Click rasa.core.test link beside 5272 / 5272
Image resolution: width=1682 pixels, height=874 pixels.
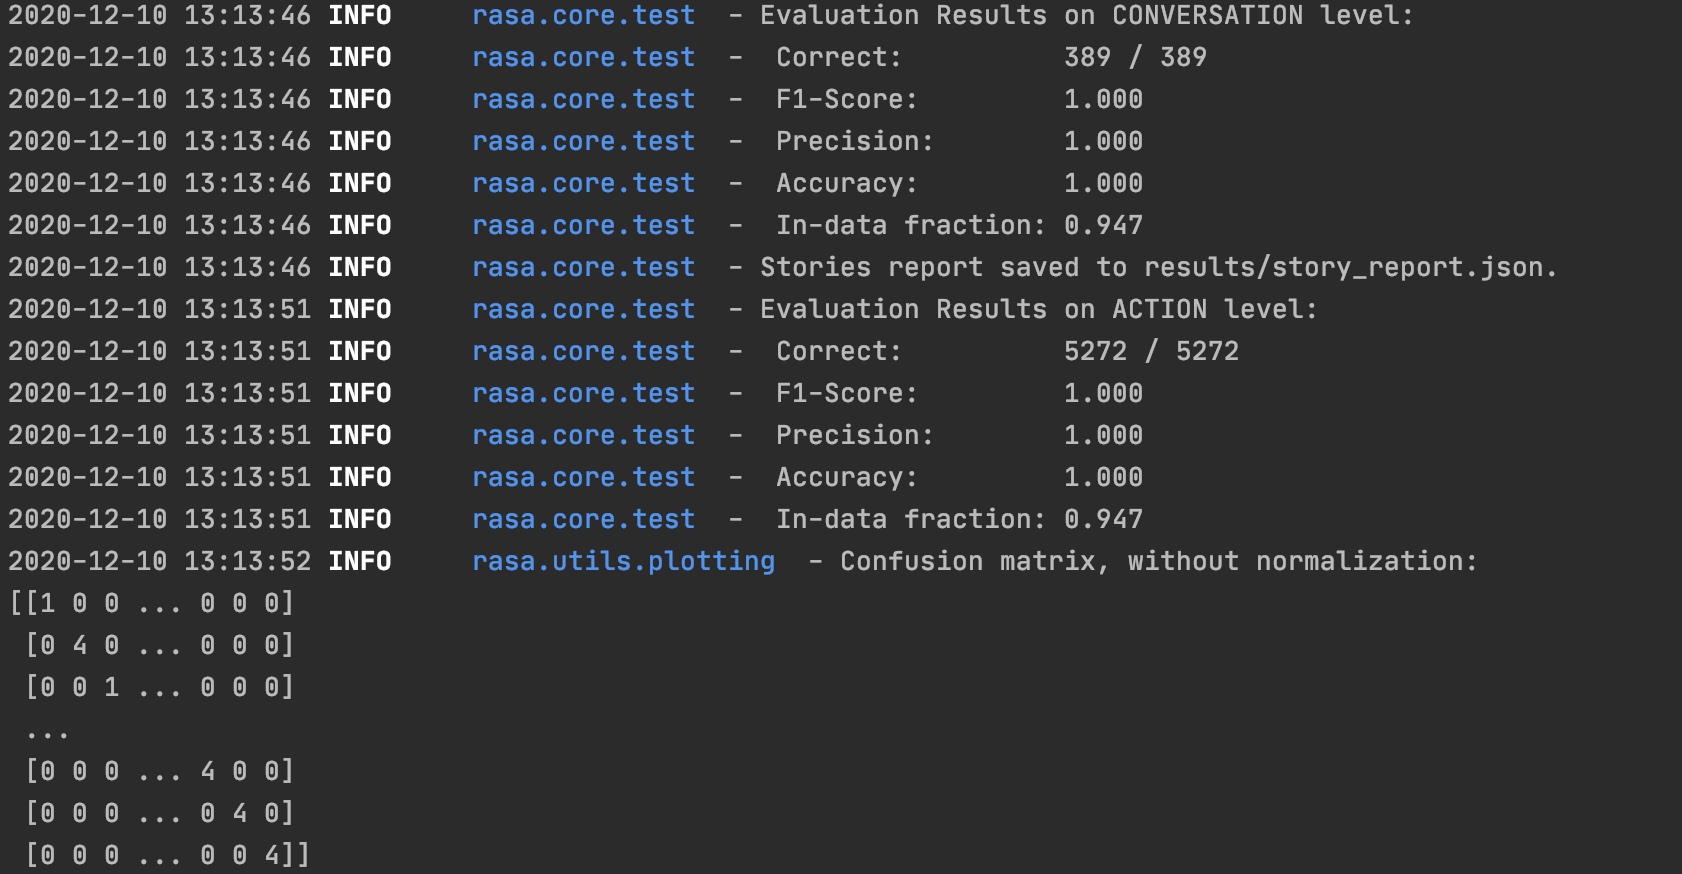tap(583, 351)
